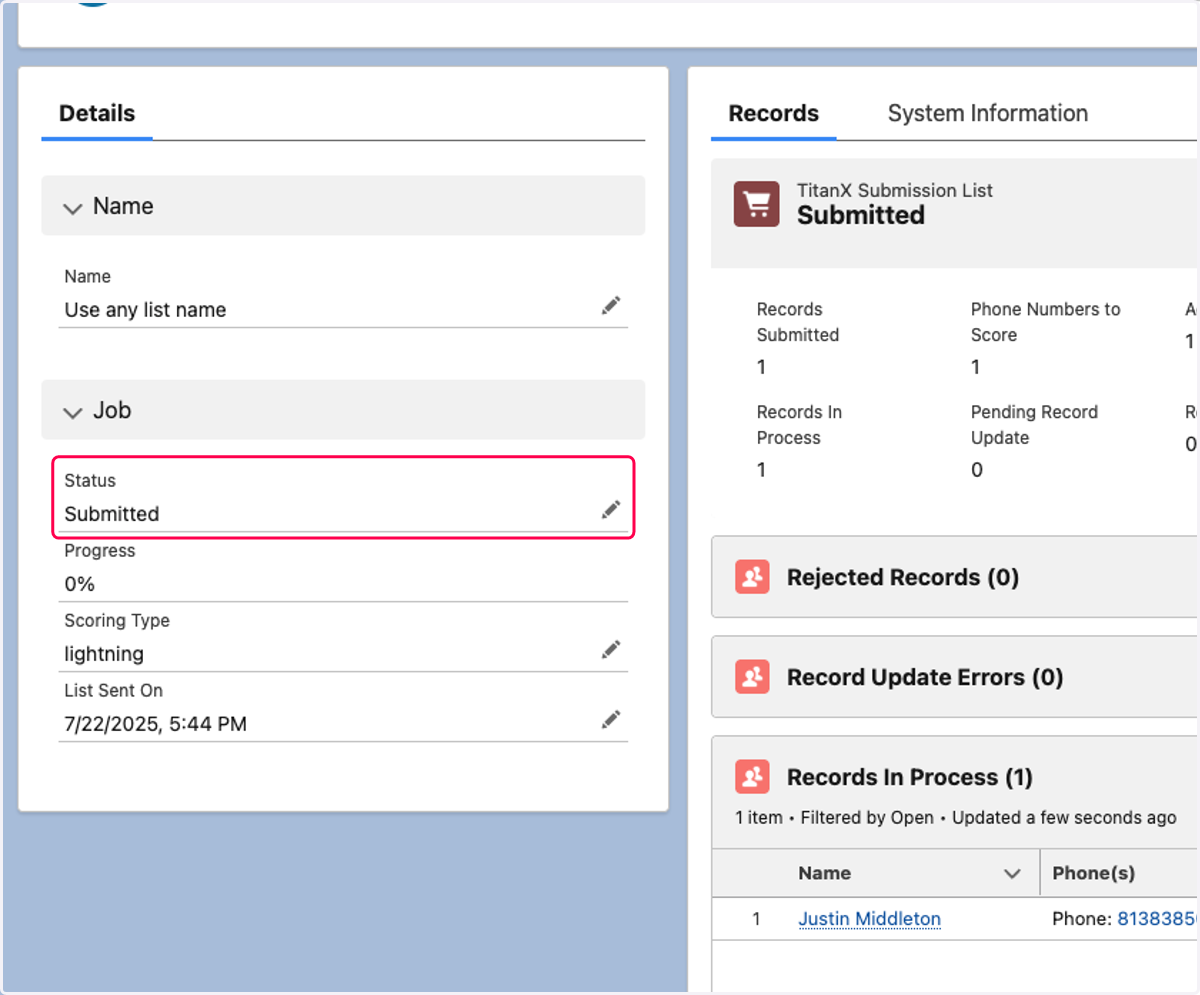Open the Justin Middleton record link
Viewport: 1200px width, 995px height.
pos(869,918)
